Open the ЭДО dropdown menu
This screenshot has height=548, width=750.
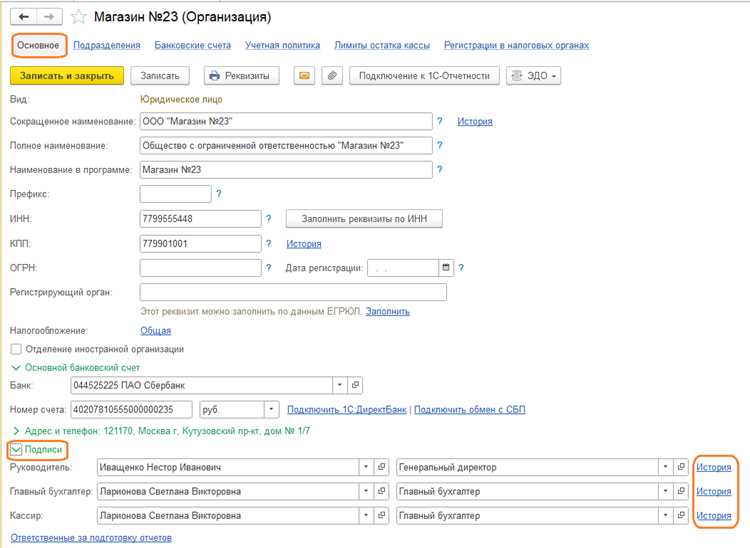coord(533,76)
